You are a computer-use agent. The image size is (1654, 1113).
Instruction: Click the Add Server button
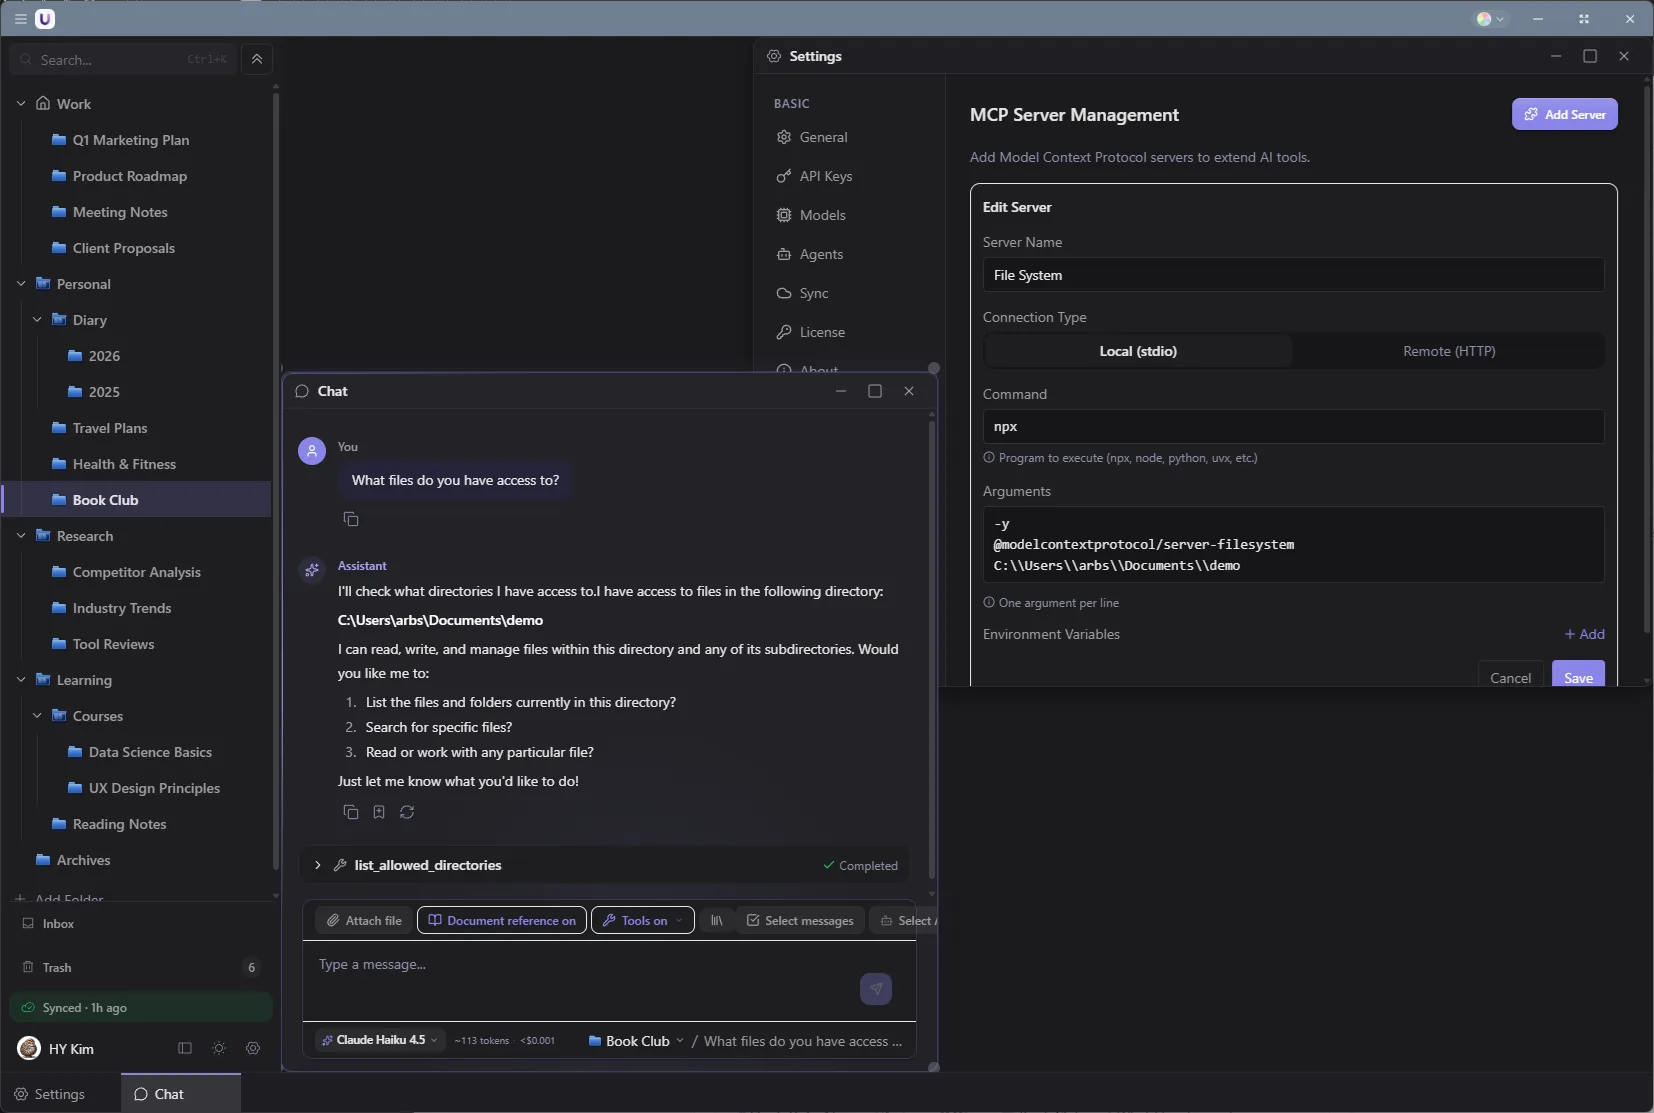tap(1566, 114)
